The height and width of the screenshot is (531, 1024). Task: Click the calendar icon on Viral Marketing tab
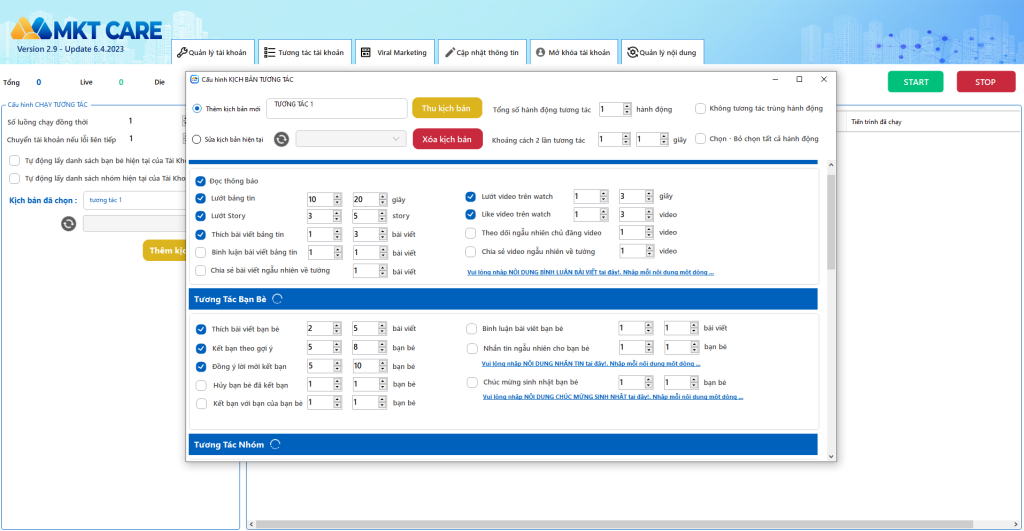tap(366, 52)
